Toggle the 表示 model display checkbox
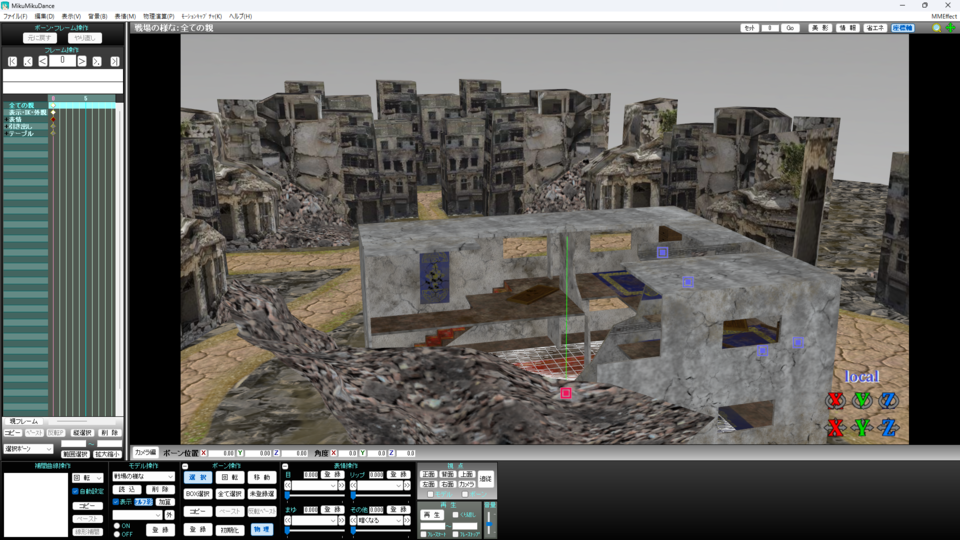Viewport: 960px width, 540px height. tap(116, 501)
